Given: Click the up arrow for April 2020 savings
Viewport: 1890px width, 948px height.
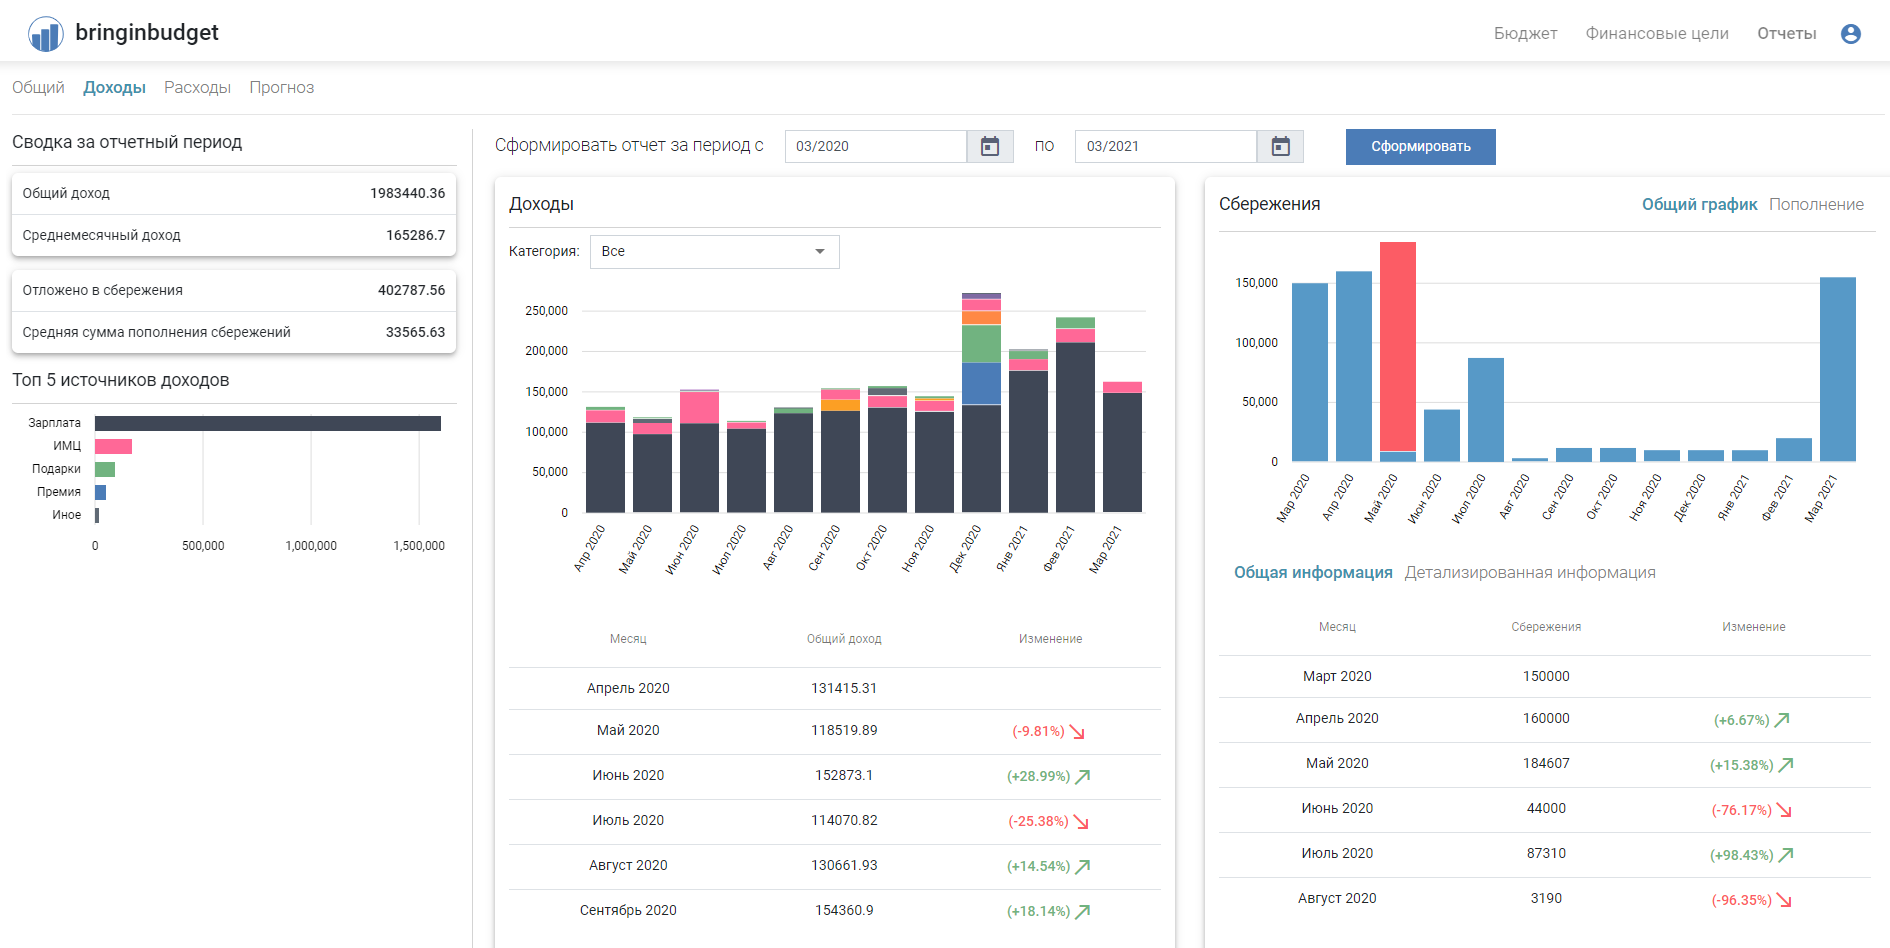Looking at the screenshot, I should (x=1782, y=720).
